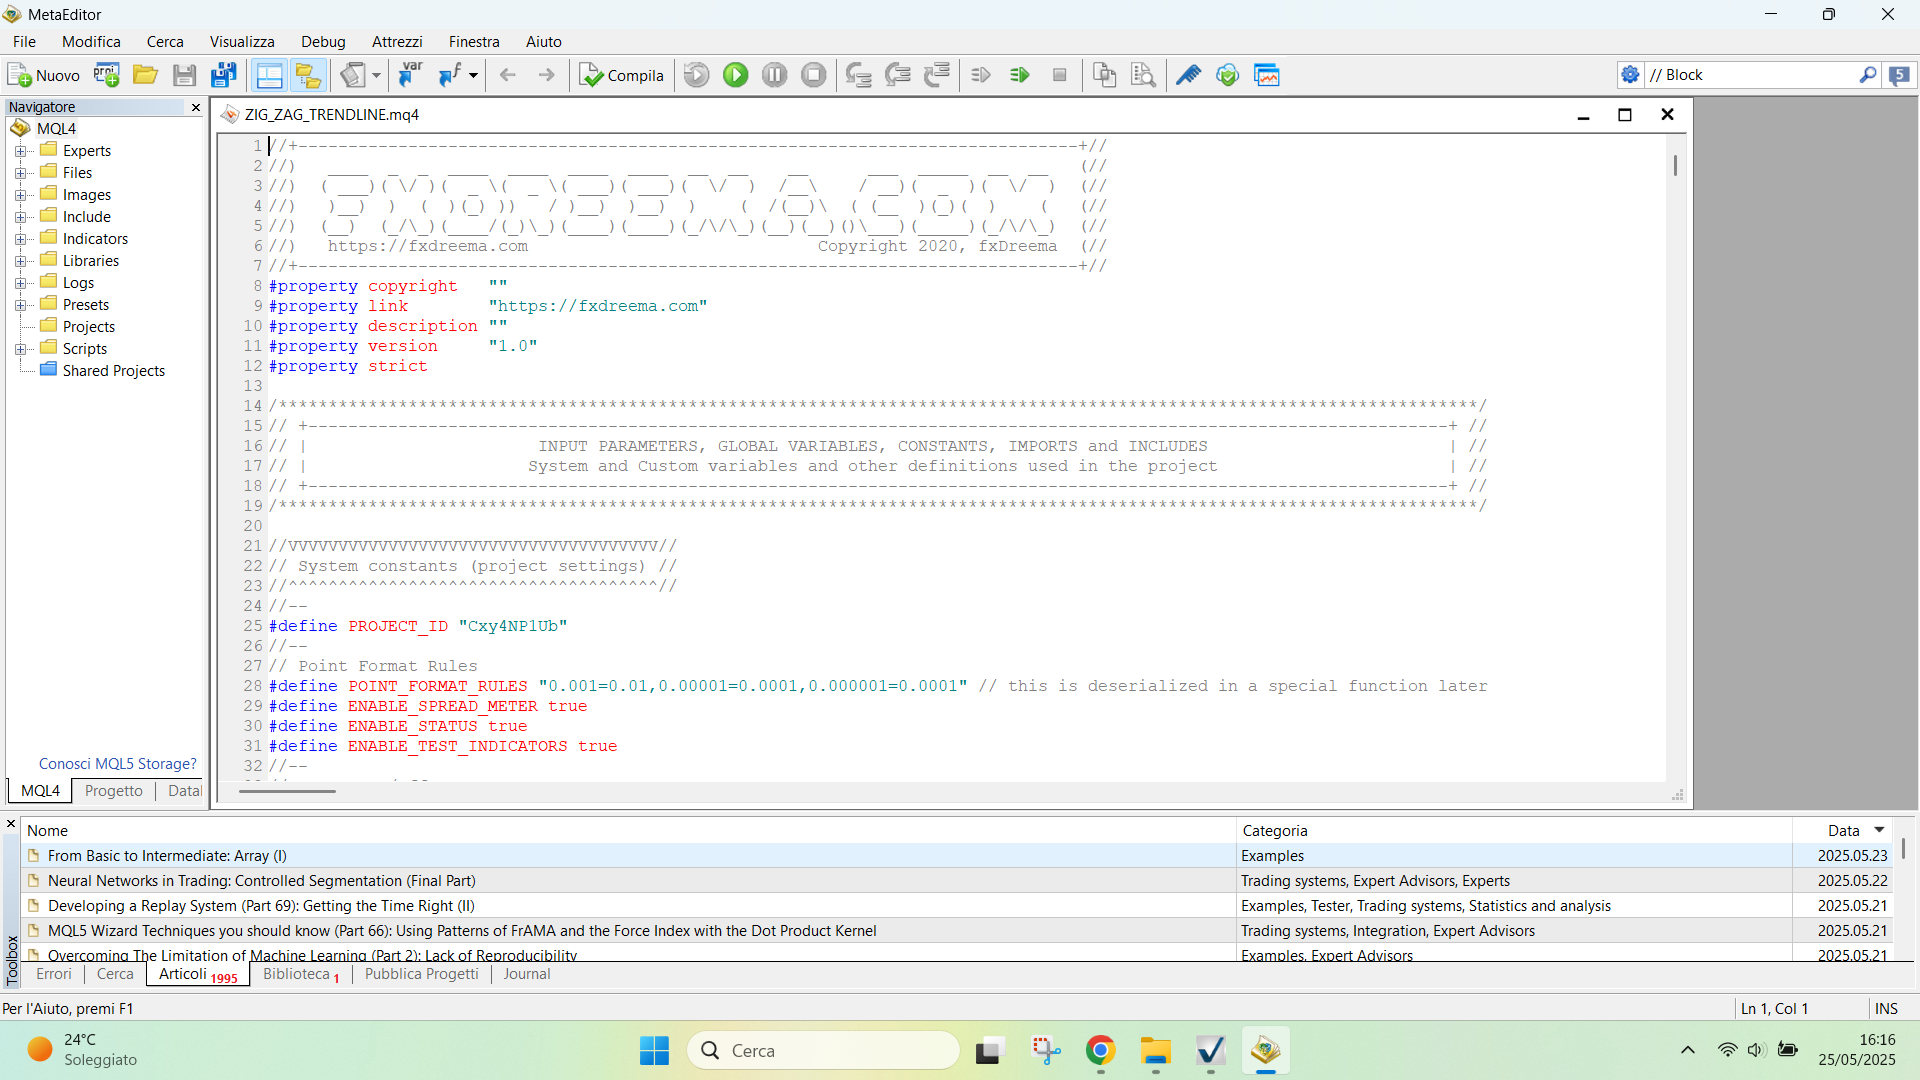Save the file with the floppy icon
The image size is (1920, 1080).
pyautogui.click(x=185, y=75)
